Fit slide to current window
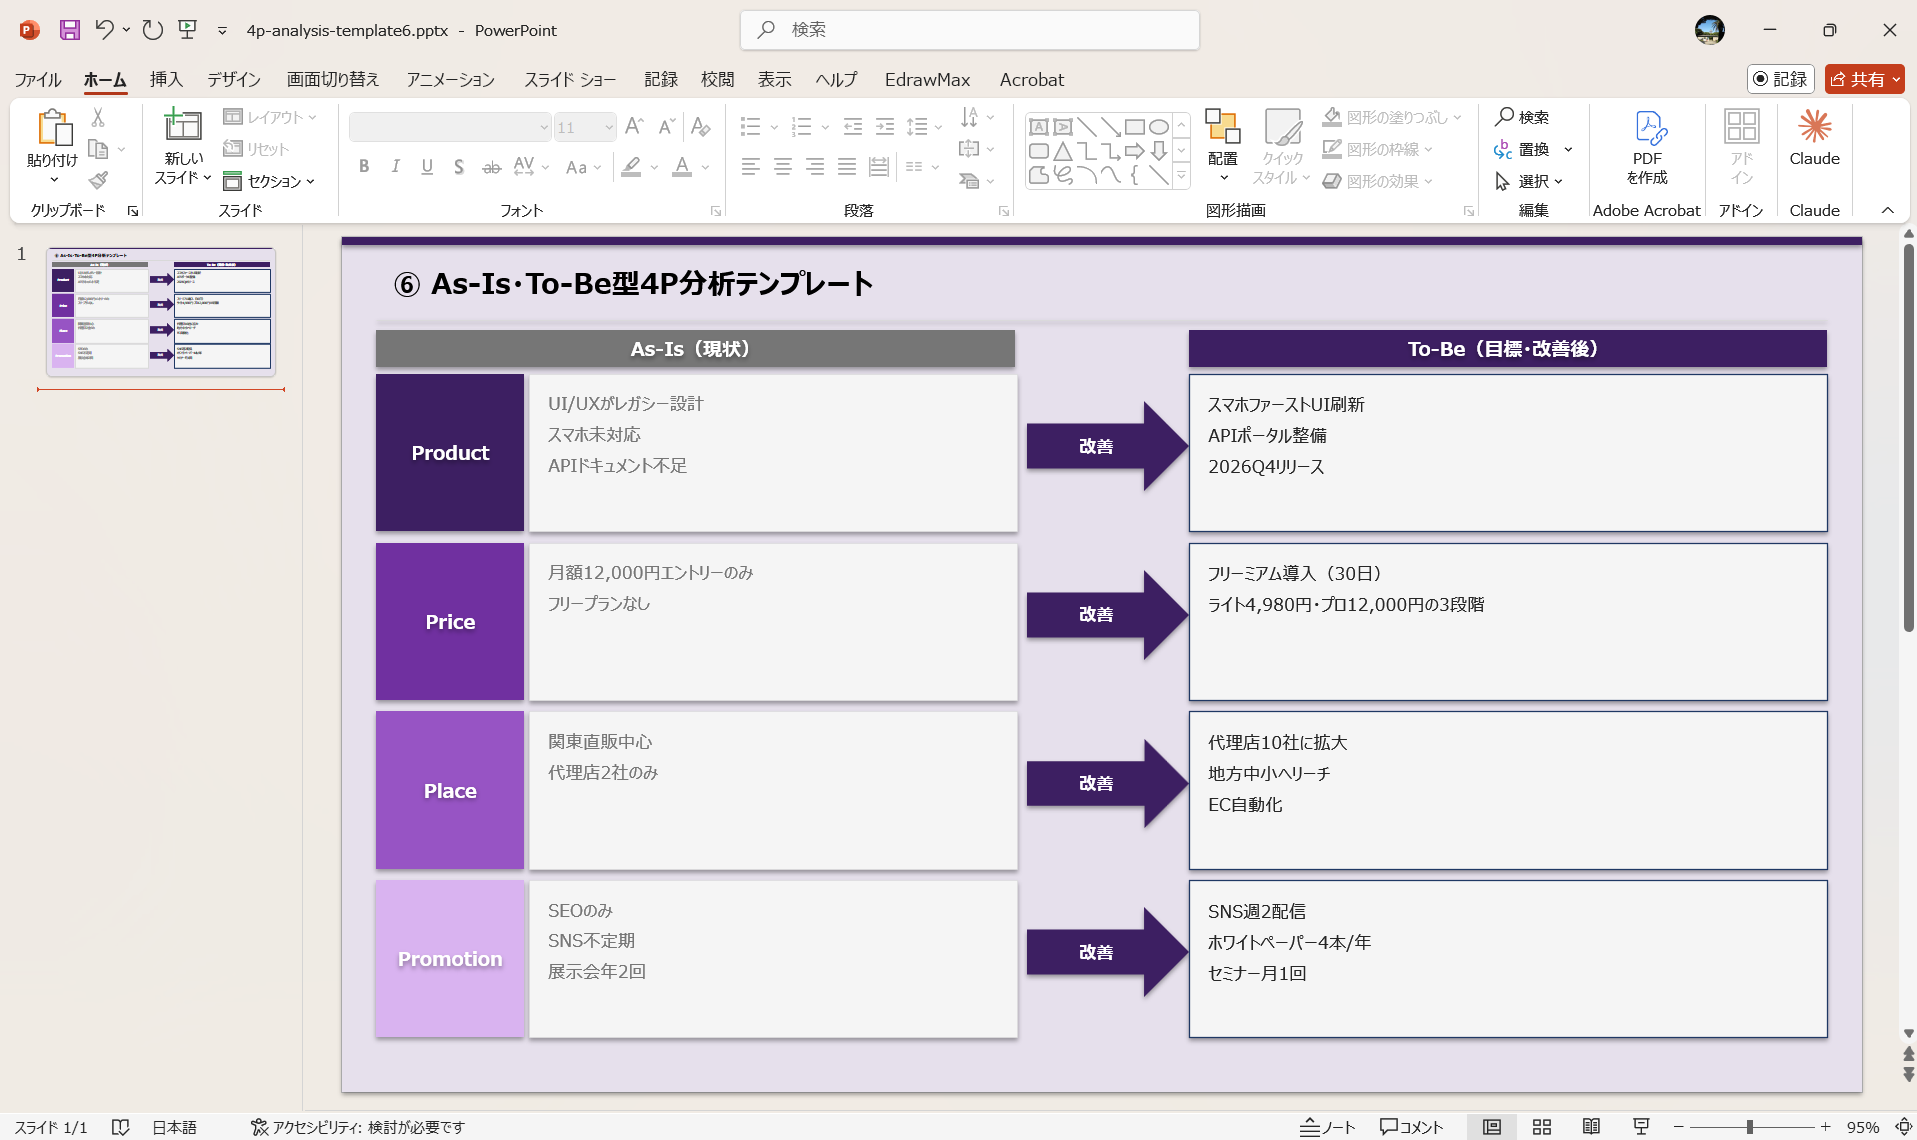This screenshot has height=1140, width=1917. 1903,1127
